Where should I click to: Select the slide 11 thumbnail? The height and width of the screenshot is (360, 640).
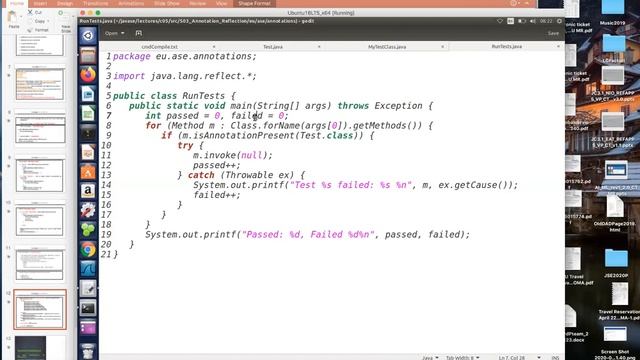tap(40, 265)
